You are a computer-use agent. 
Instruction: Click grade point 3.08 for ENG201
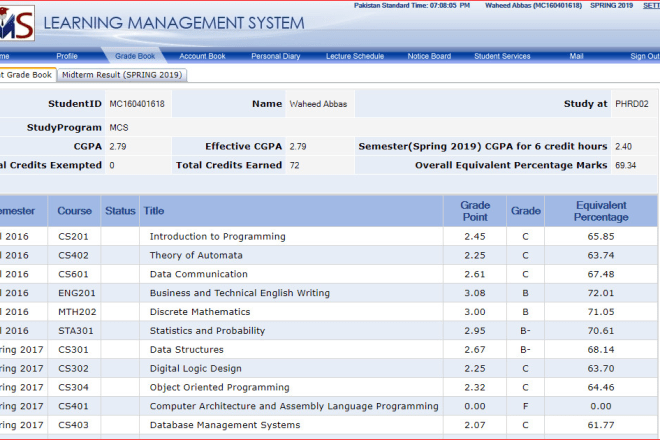[475, 293]
